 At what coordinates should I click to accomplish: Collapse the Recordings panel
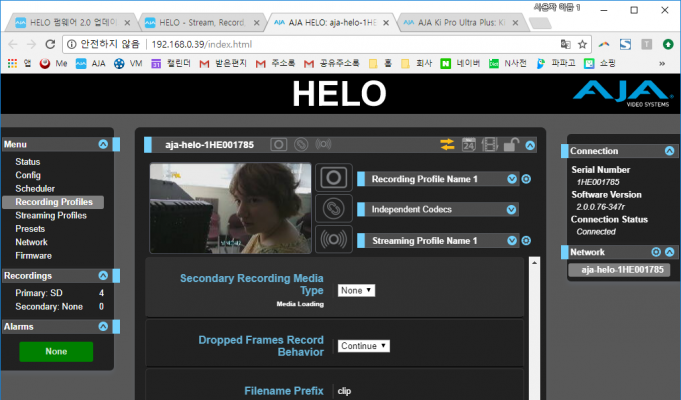point(103,275)
